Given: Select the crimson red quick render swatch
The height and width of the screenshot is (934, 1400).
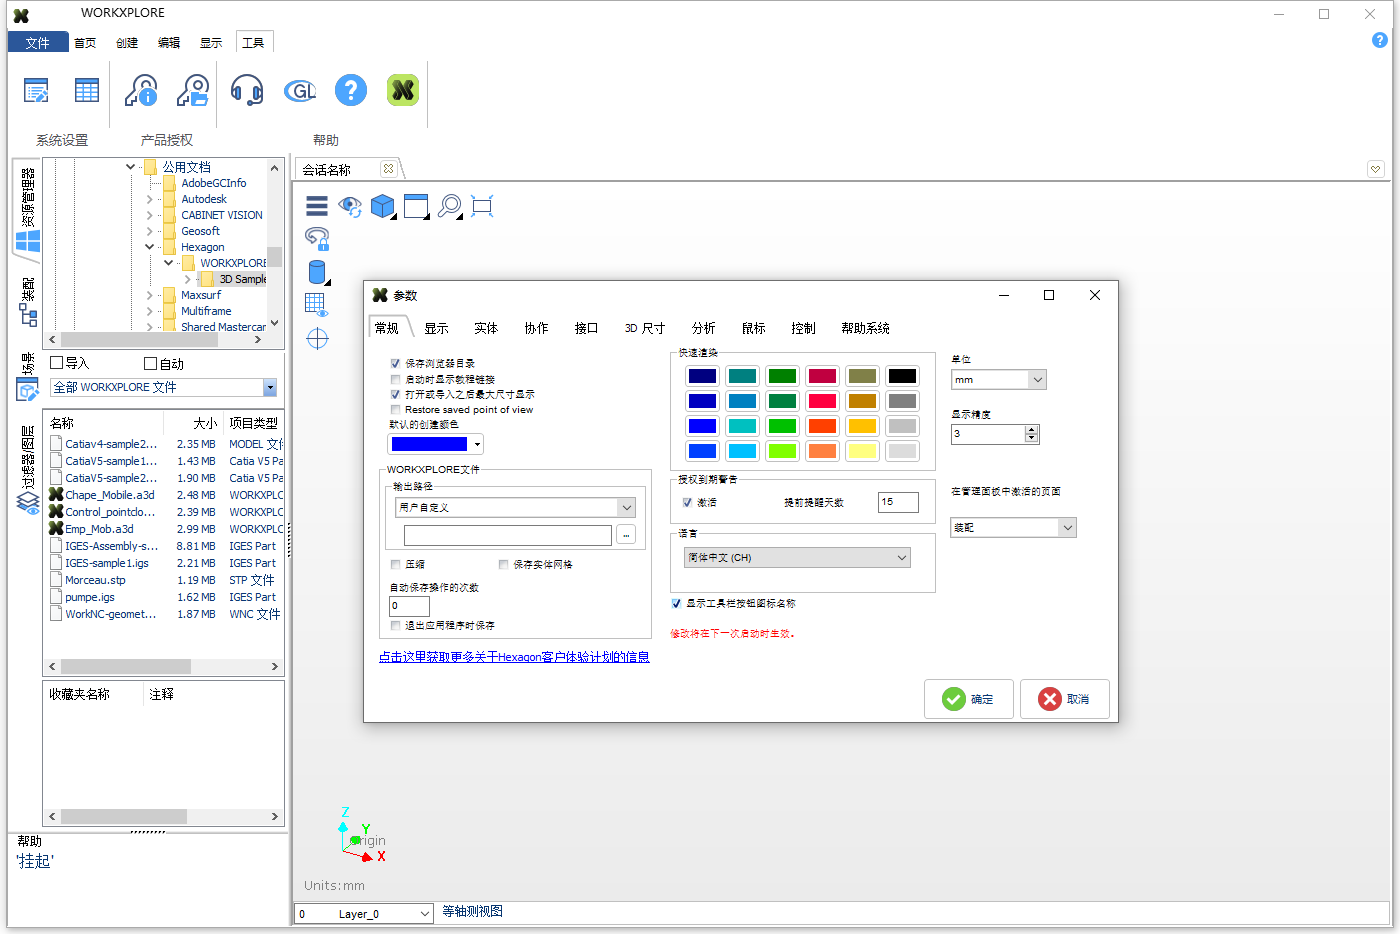Looking at the screenshot, I should pos(822,376).
